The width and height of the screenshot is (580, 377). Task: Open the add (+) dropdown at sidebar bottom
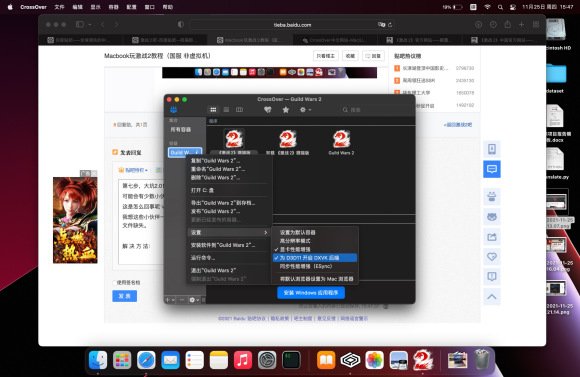170,300
